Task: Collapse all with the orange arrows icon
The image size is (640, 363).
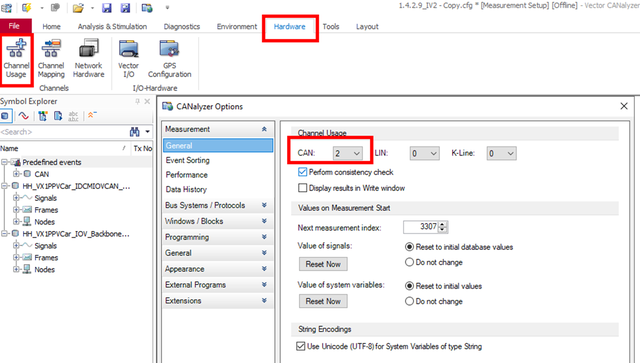Action: (x=92, y=115)
